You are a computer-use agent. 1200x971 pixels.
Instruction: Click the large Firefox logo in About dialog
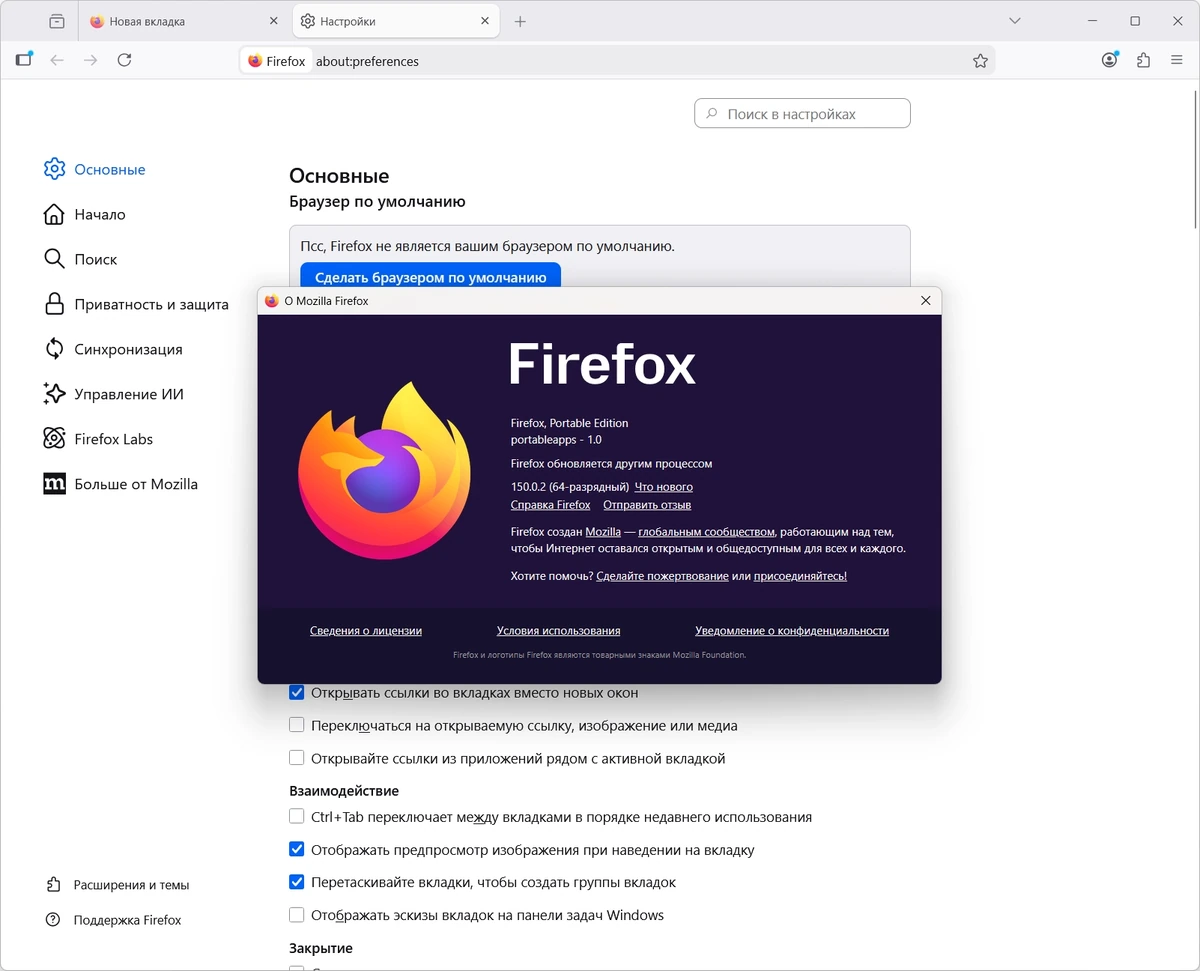(x=384, y=469)
